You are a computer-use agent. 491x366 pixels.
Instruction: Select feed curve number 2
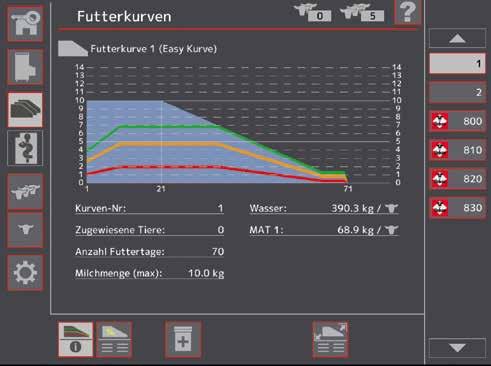[x=457, y=92]
